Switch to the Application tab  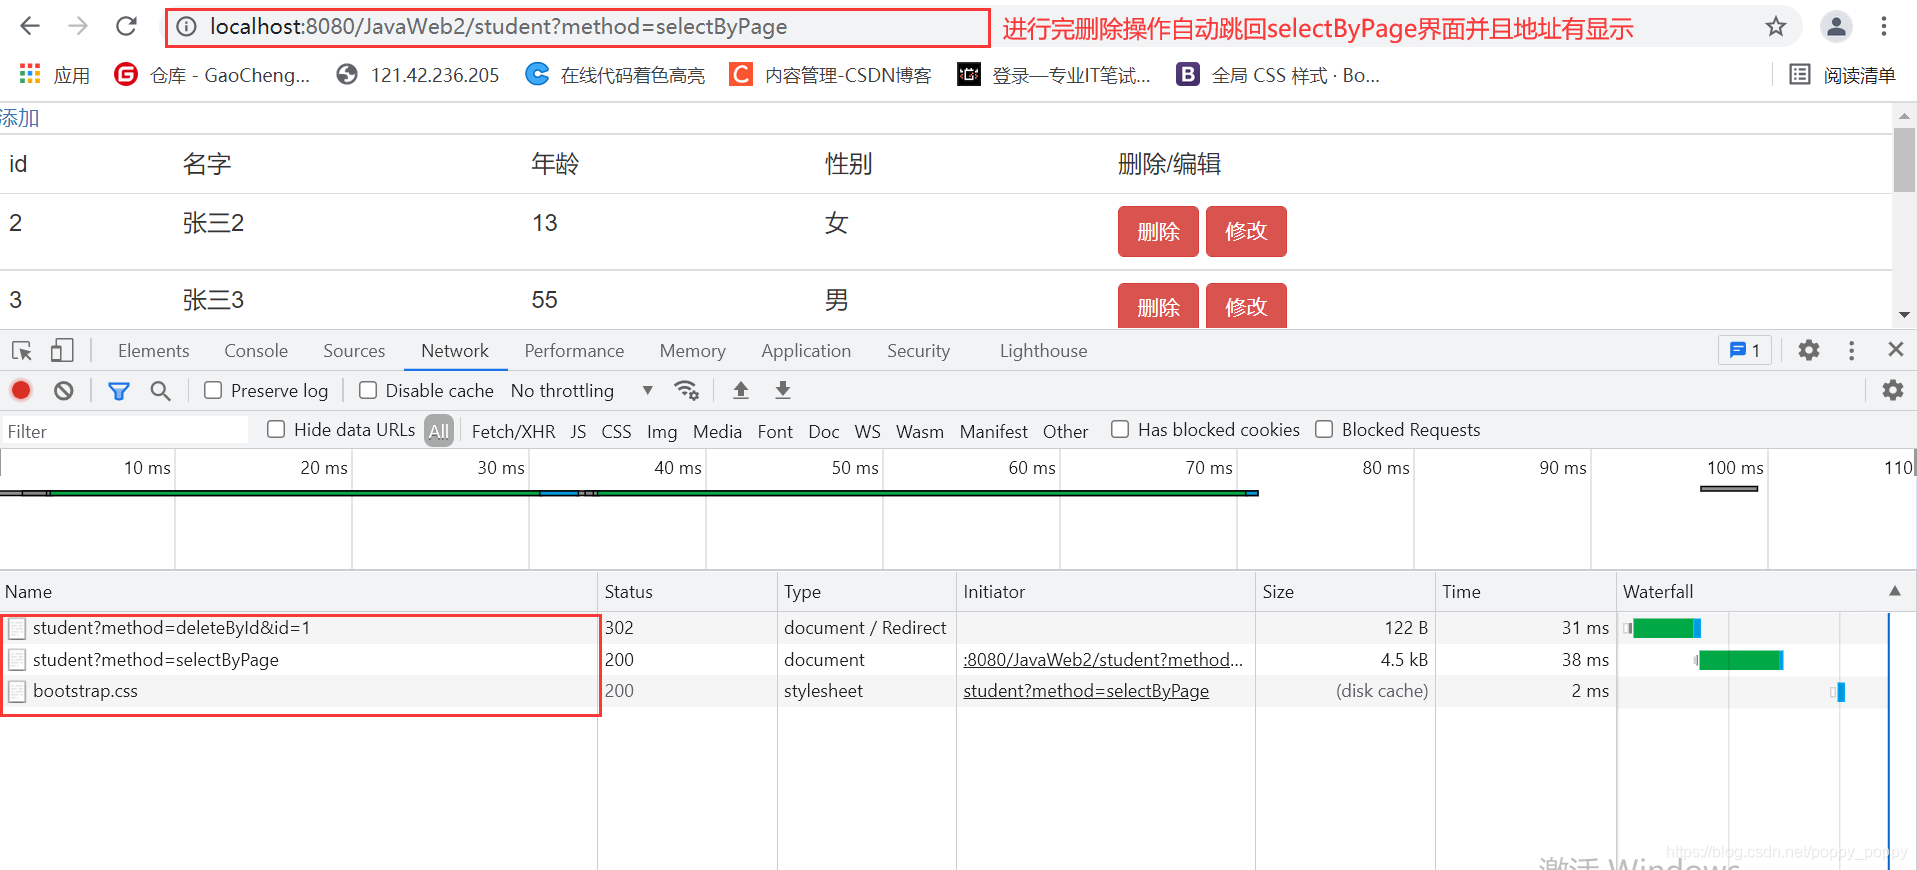(x=806, y=351)
